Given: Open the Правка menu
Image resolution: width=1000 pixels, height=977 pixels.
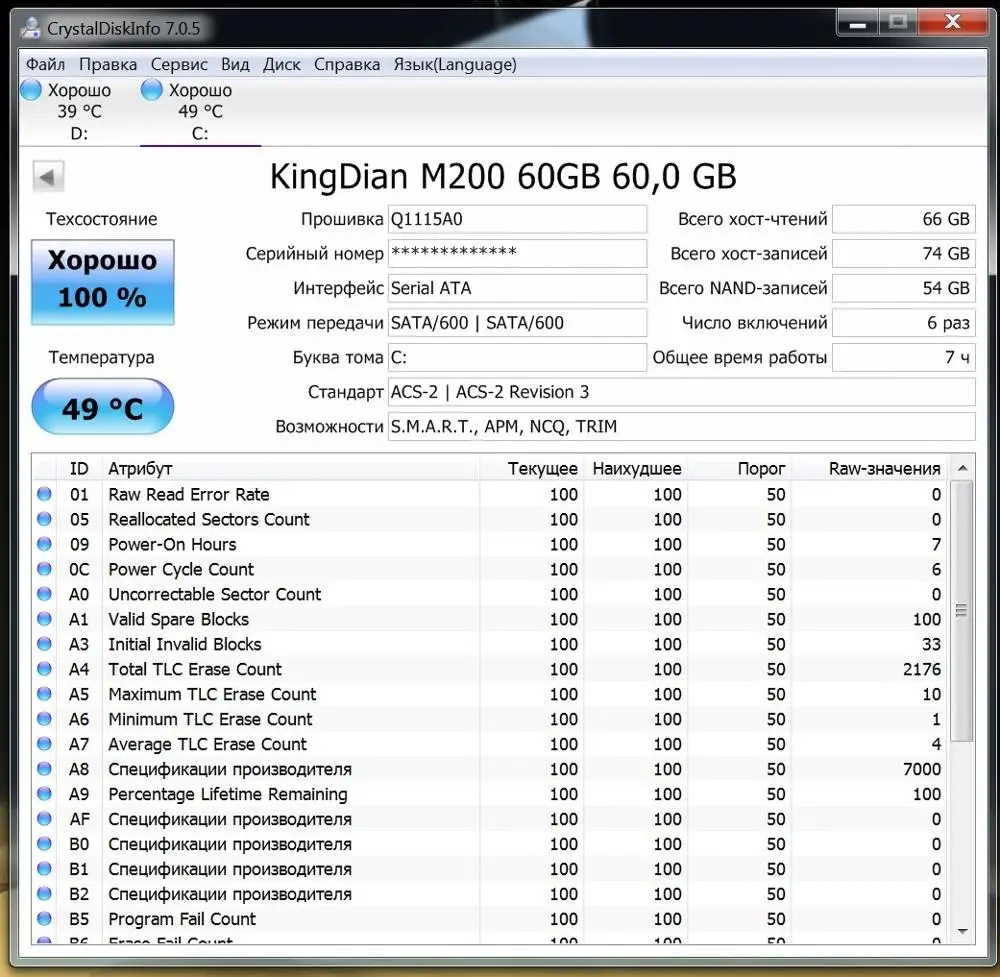Looking at the screenshot, I should [x=108, y=64].
